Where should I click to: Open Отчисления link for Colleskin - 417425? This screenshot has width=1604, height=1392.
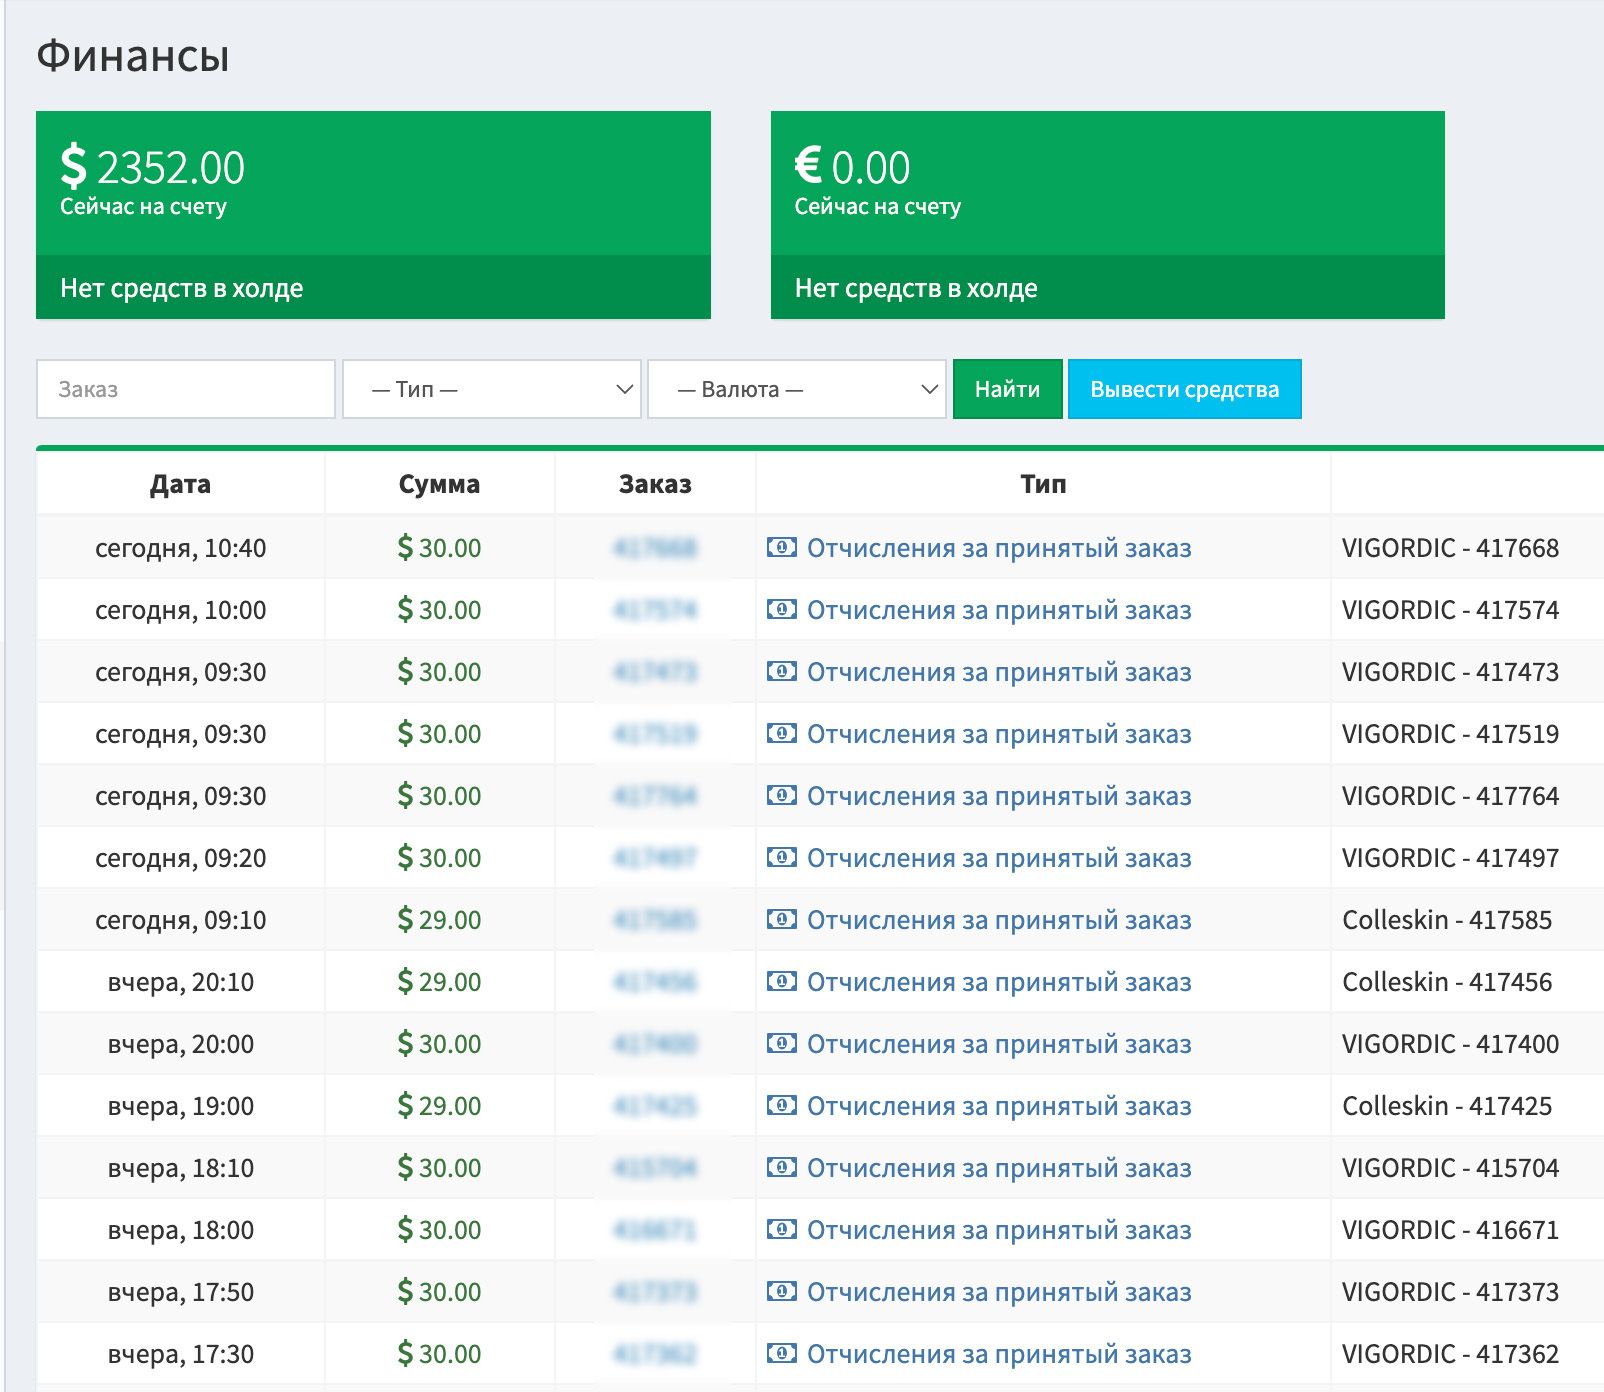(999, 1106)
